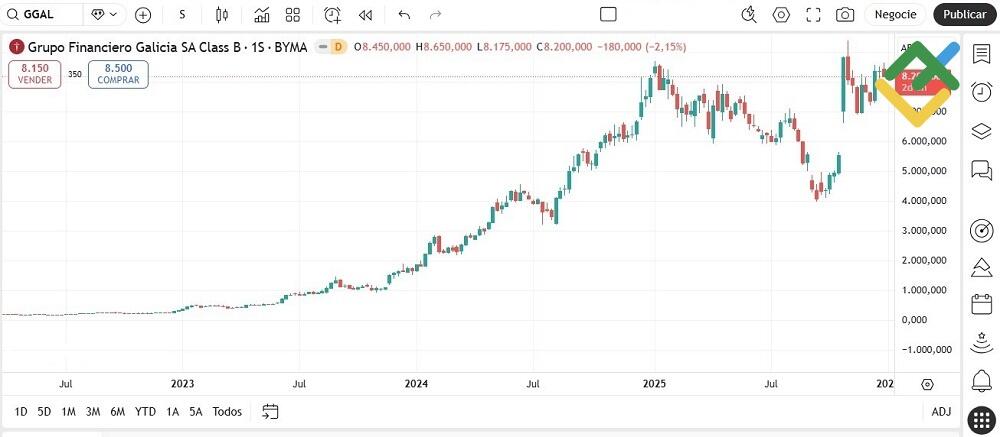Viewport: 1000px width, 437px height.
Task: Select the 1M date range
Action: 68,411
